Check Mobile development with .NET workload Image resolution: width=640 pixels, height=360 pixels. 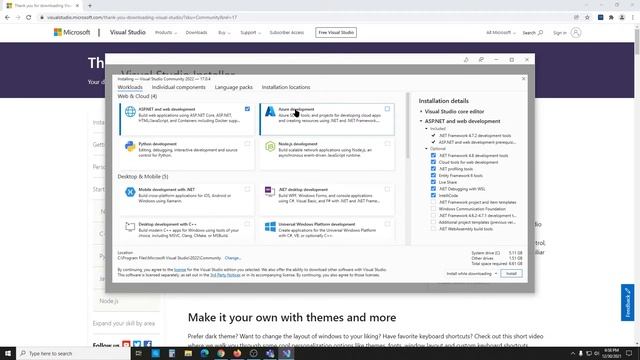pyautogui.click(x=247, y=189)
